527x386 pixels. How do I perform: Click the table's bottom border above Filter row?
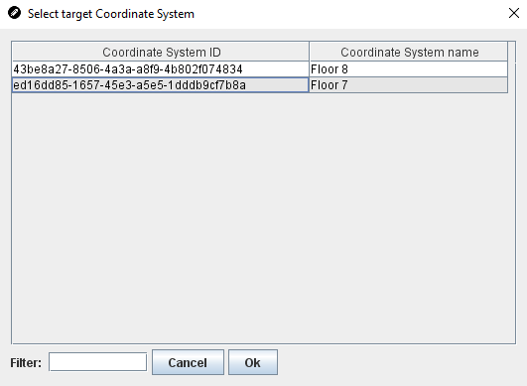[x=264, y=343]
